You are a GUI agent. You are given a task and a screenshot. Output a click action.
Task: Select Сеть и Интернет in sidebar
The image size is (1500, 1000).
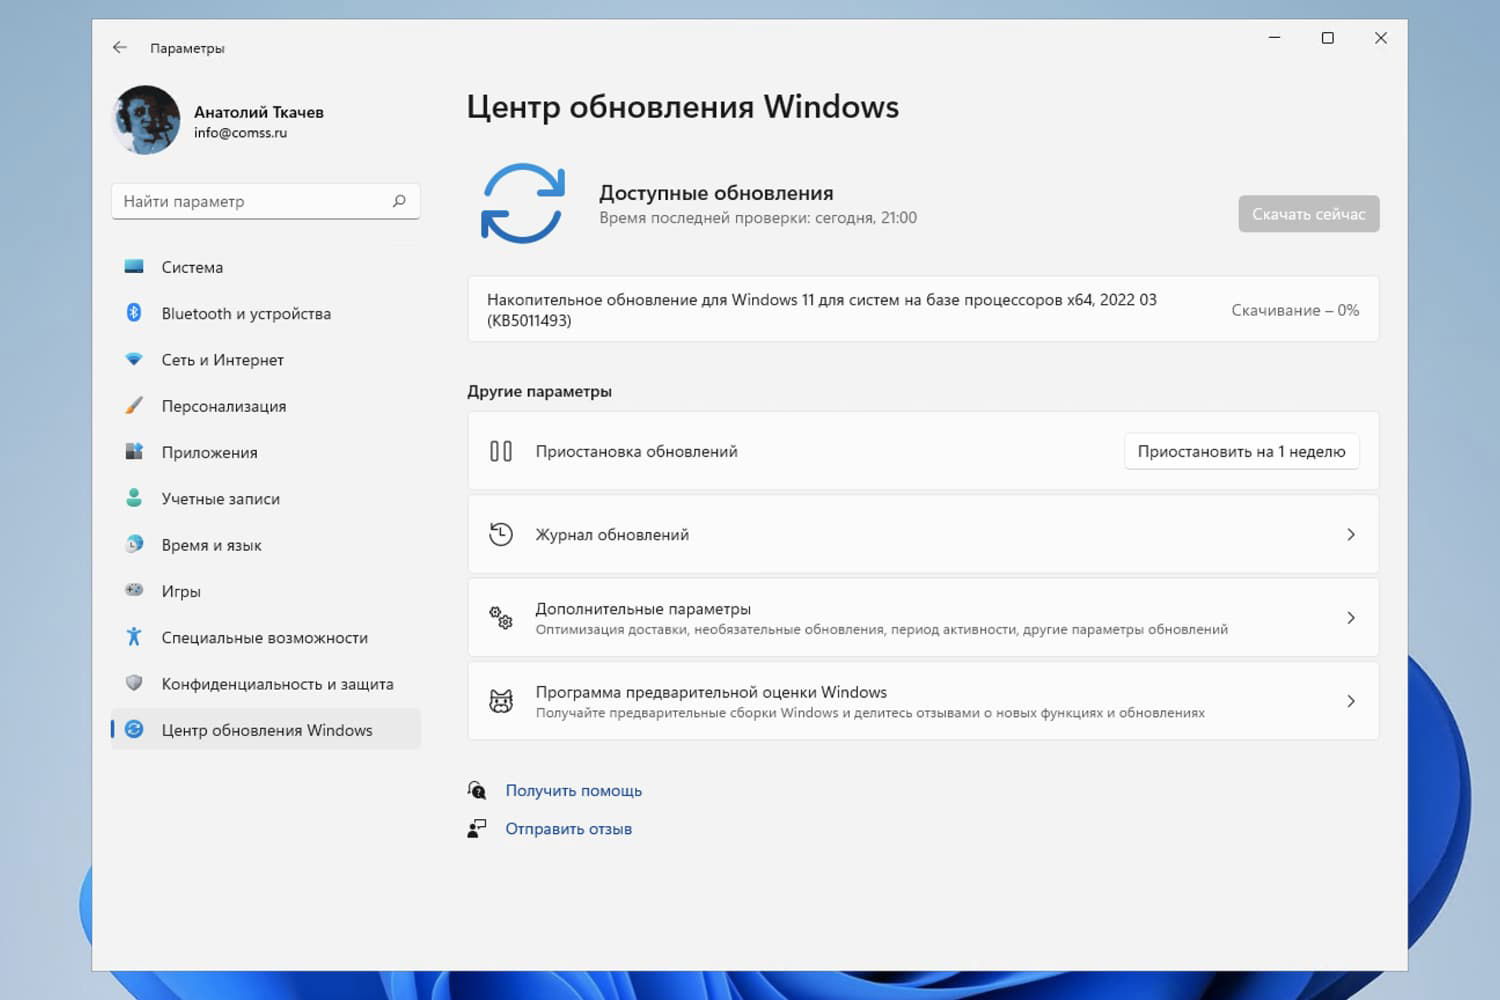(266, 359)
